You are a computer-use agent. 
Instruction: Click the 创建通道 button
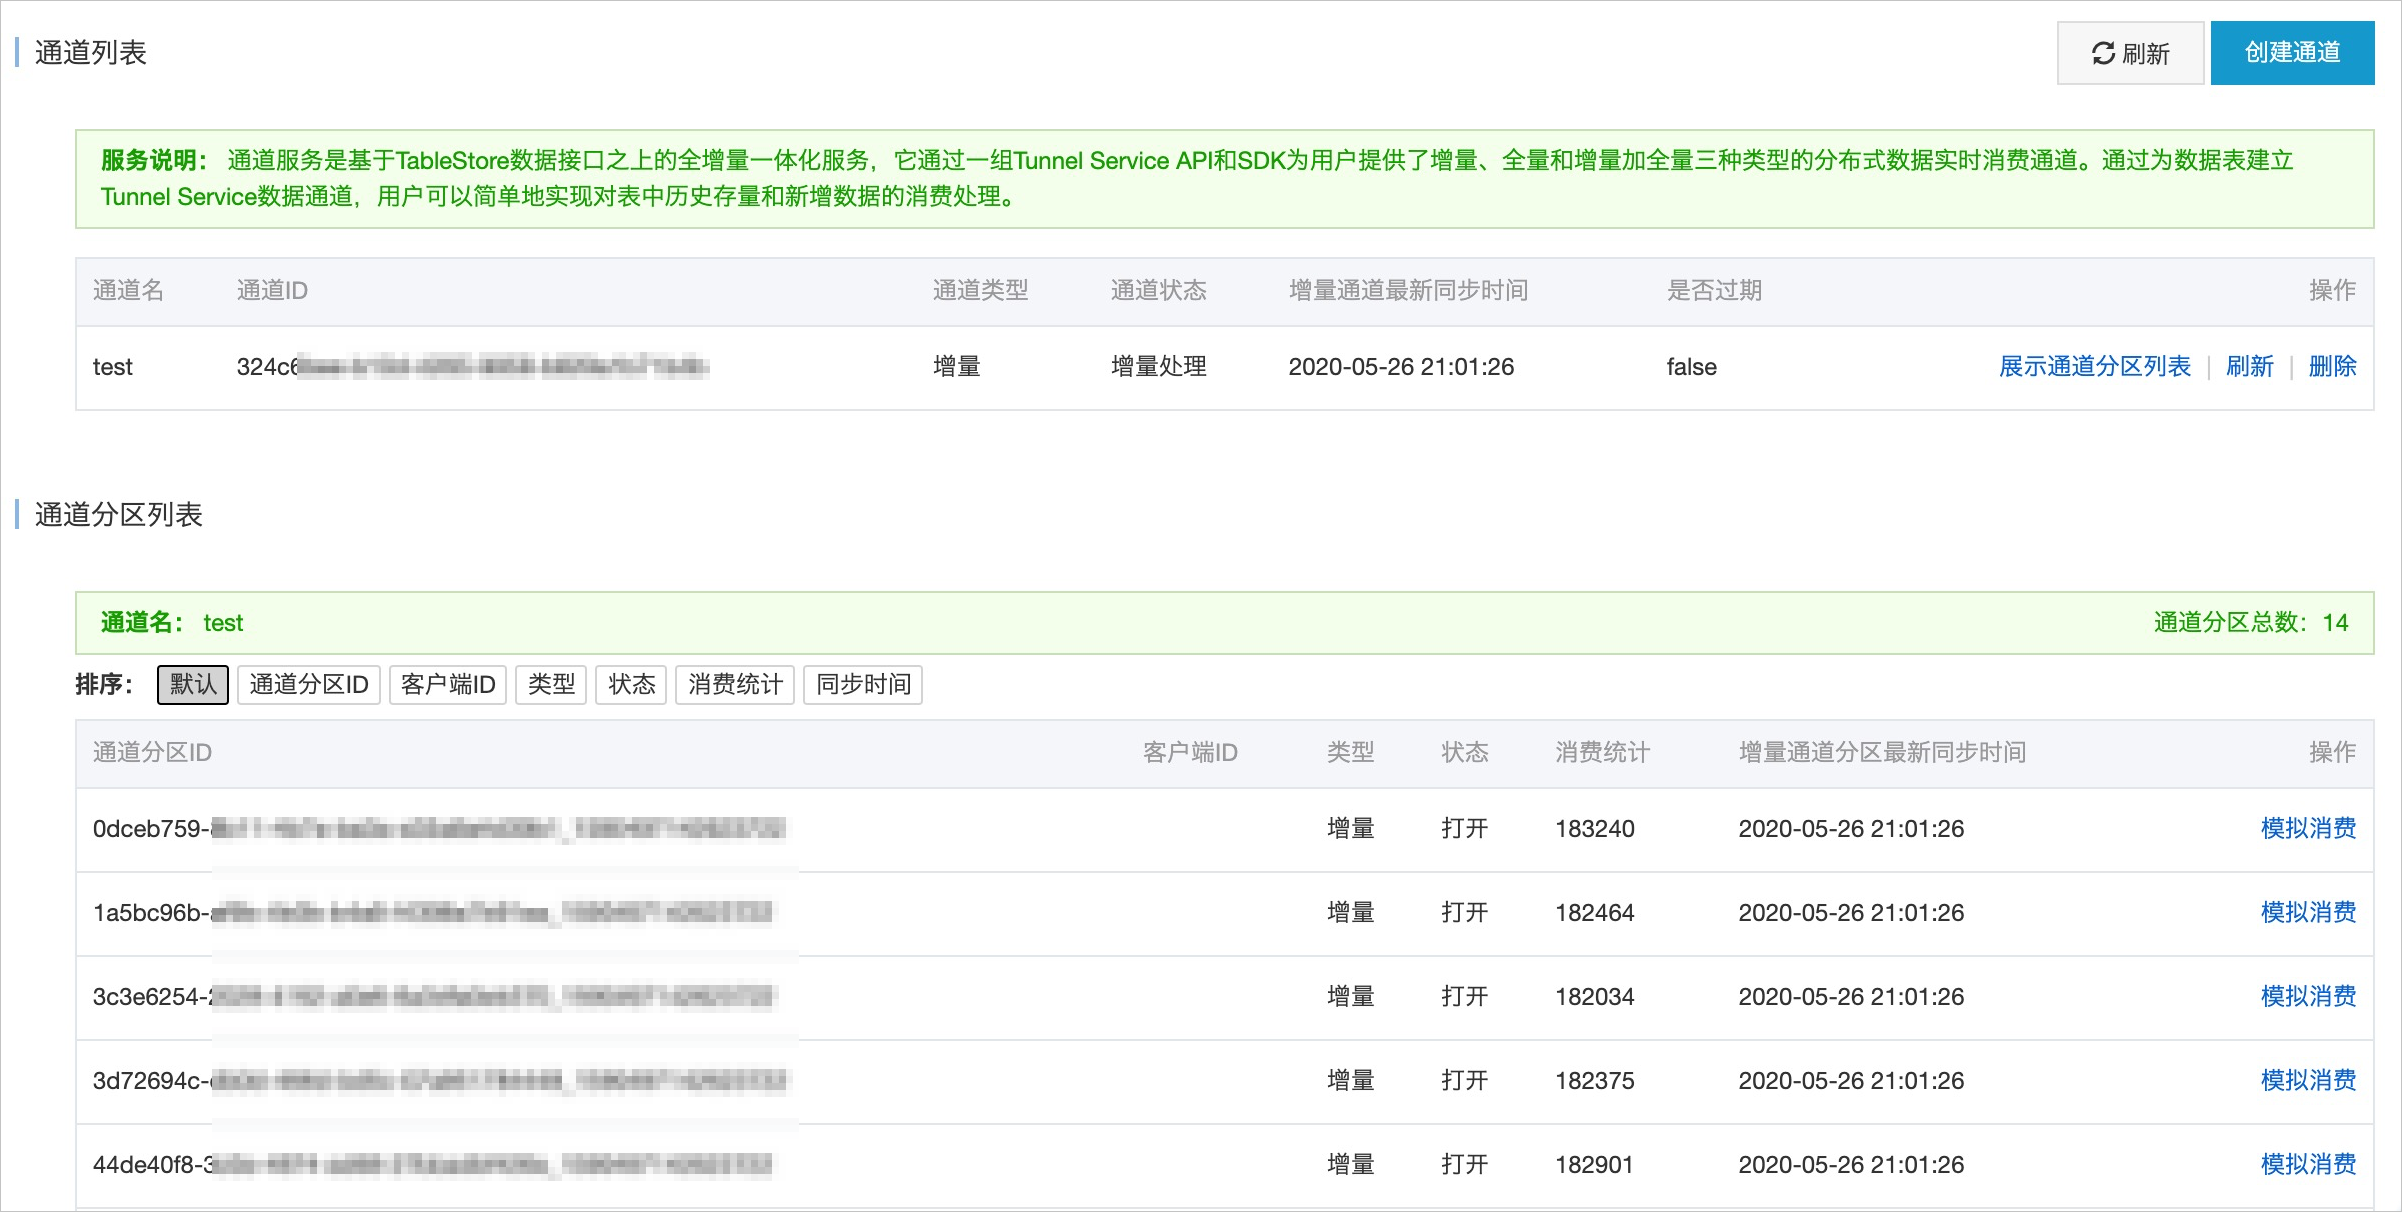pyautogui.click(x=2292, y=53)
